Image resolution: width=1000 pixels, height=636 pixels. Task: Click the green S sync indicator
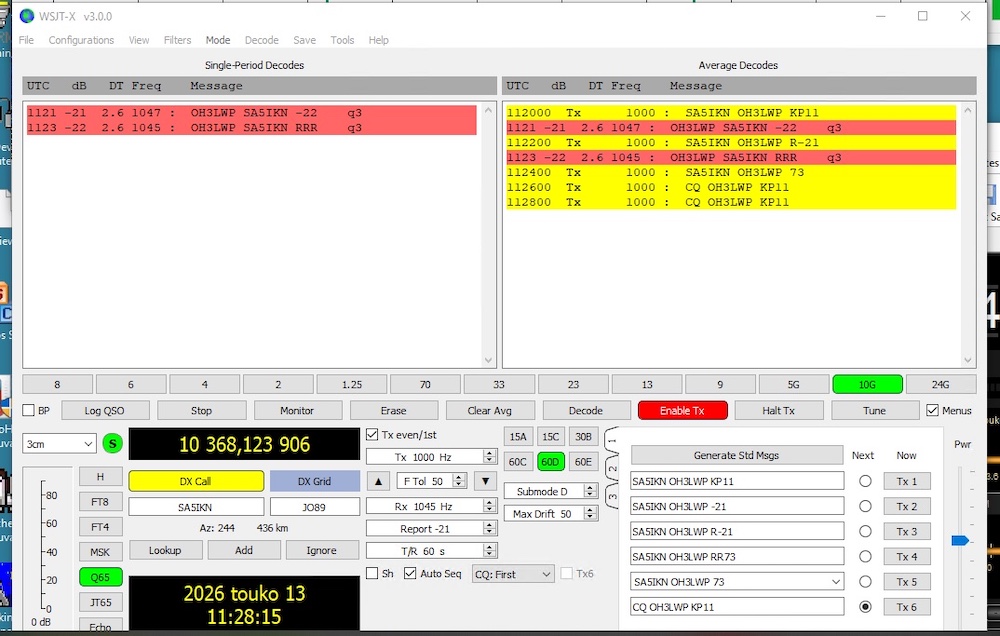[x=112, y=443]
